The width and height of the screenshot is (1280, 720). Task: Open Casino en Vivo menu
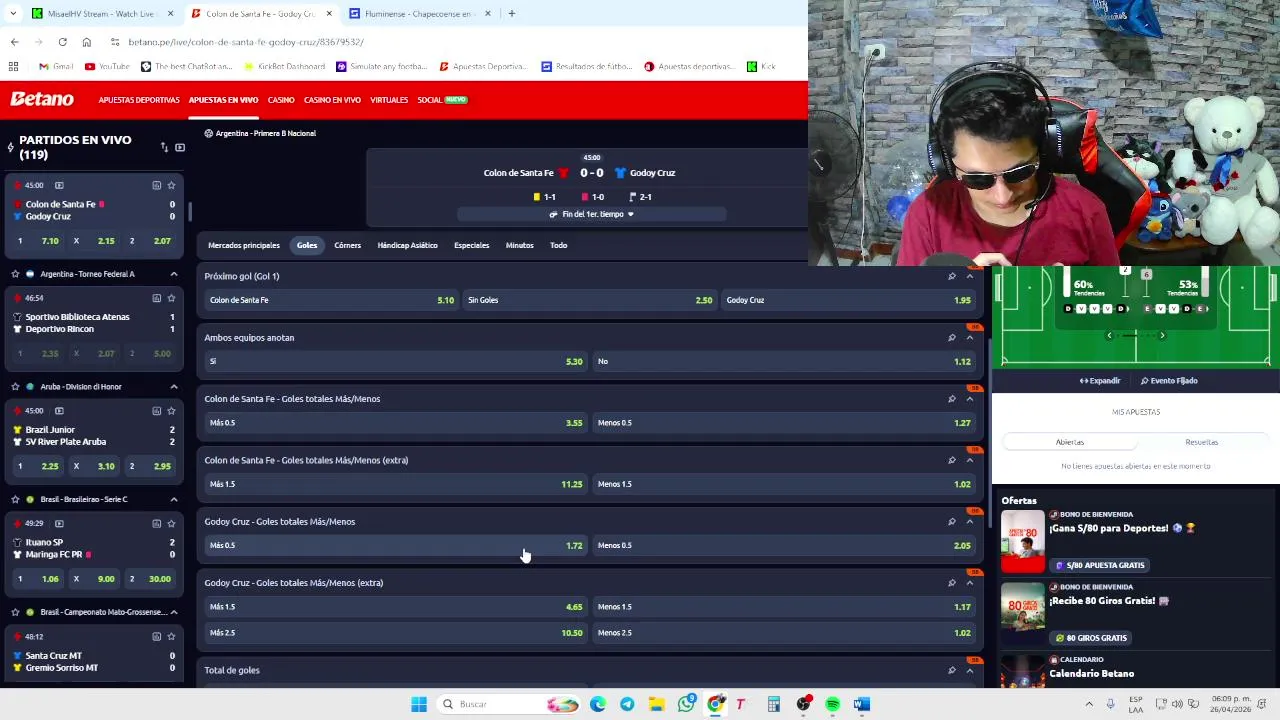click(332, 100)
